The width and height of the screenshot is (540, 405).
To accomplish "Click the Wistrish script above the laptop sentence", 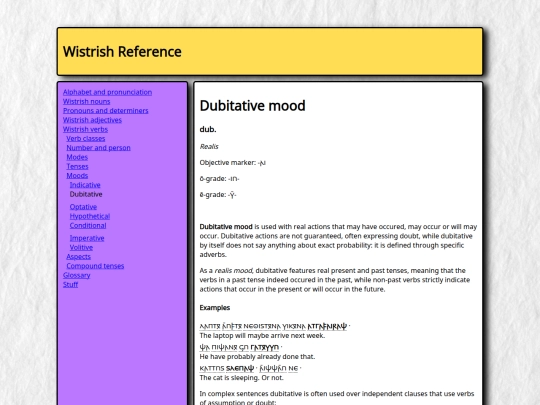I will coord(275,326).
